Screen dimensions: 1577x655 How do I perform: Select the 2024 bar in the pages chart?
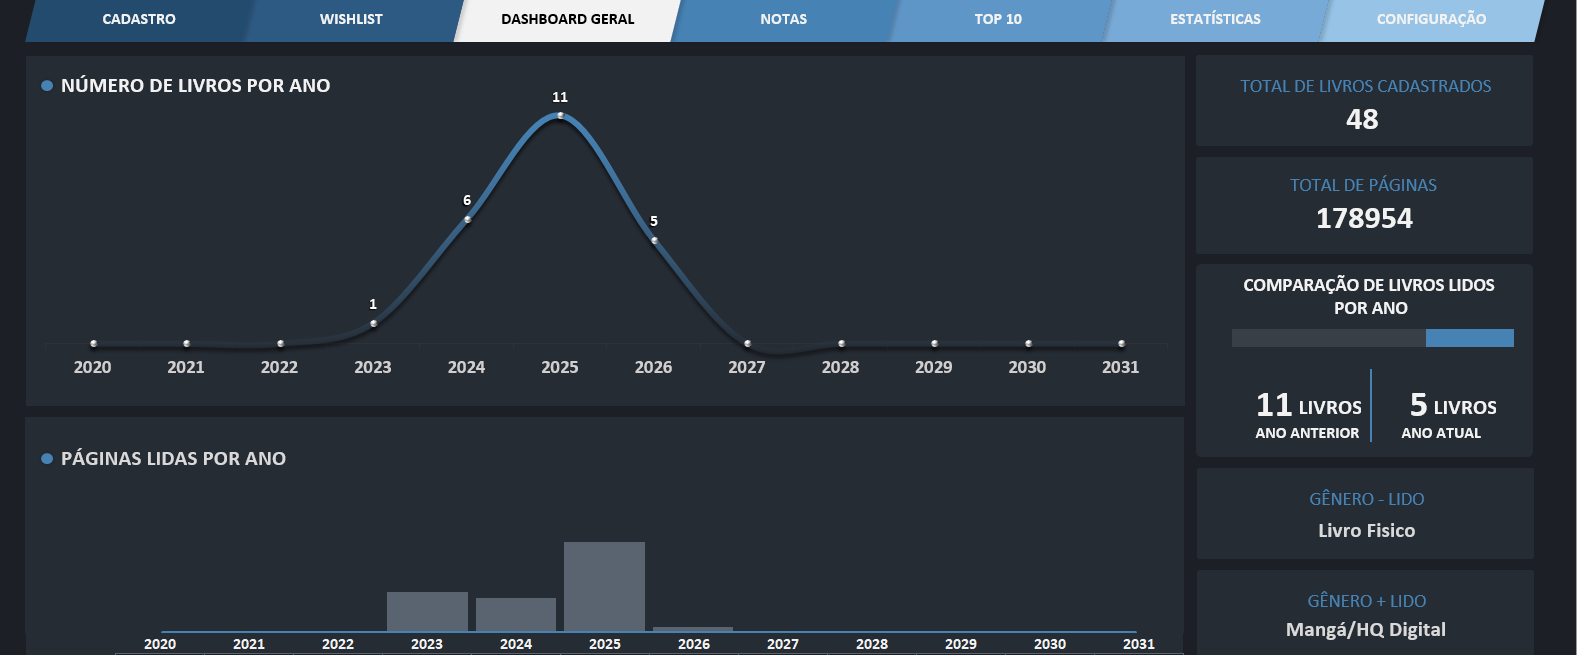[516, 615]
